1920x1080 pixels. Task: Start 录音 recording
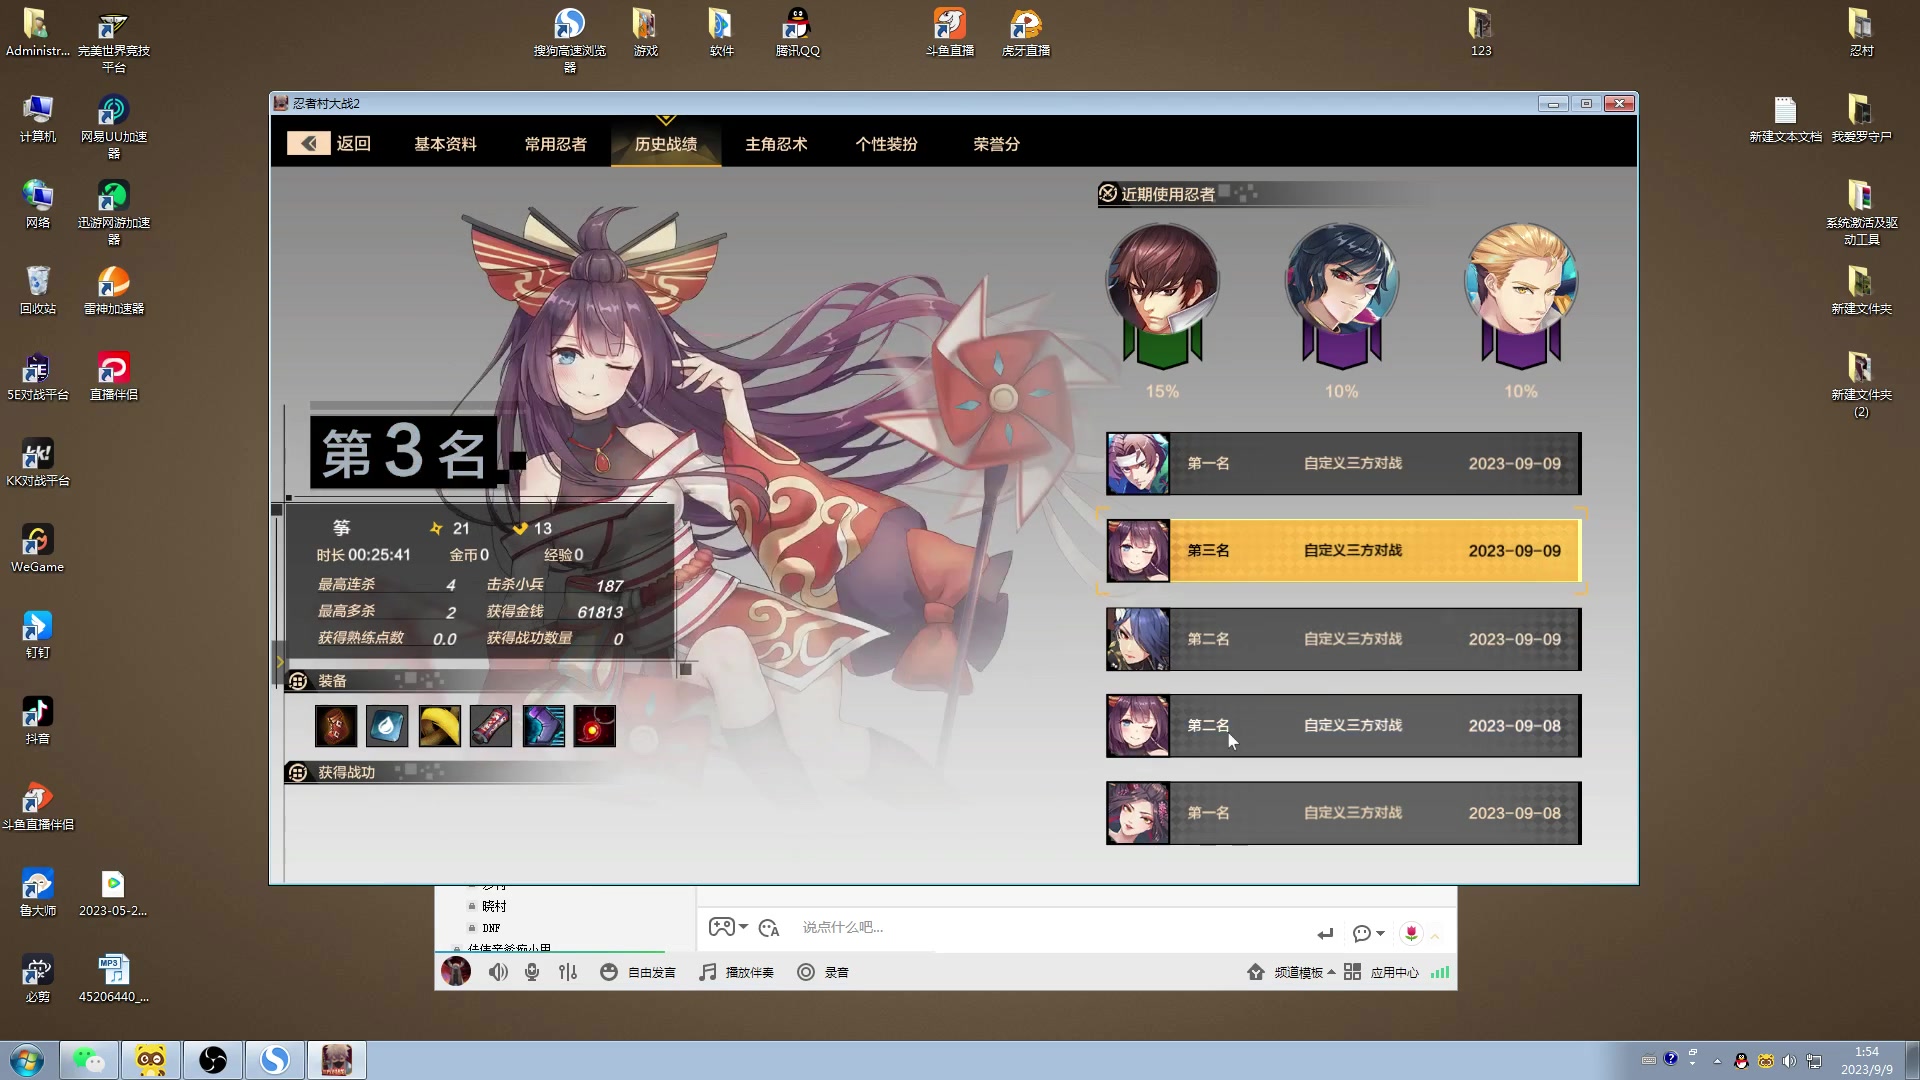click(823, 972)
